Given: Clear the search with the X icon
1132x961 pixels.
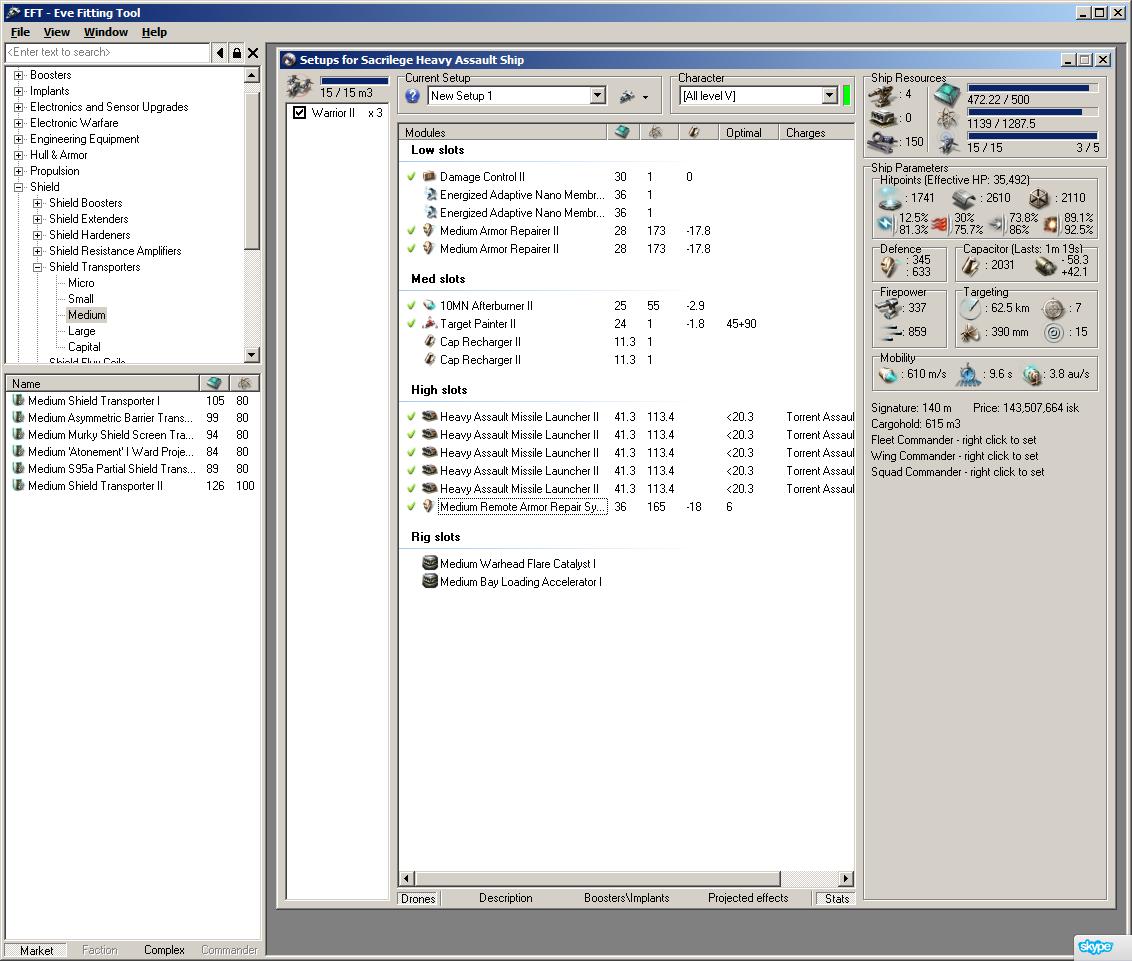Looking at the screenshot, I should 253,53.
